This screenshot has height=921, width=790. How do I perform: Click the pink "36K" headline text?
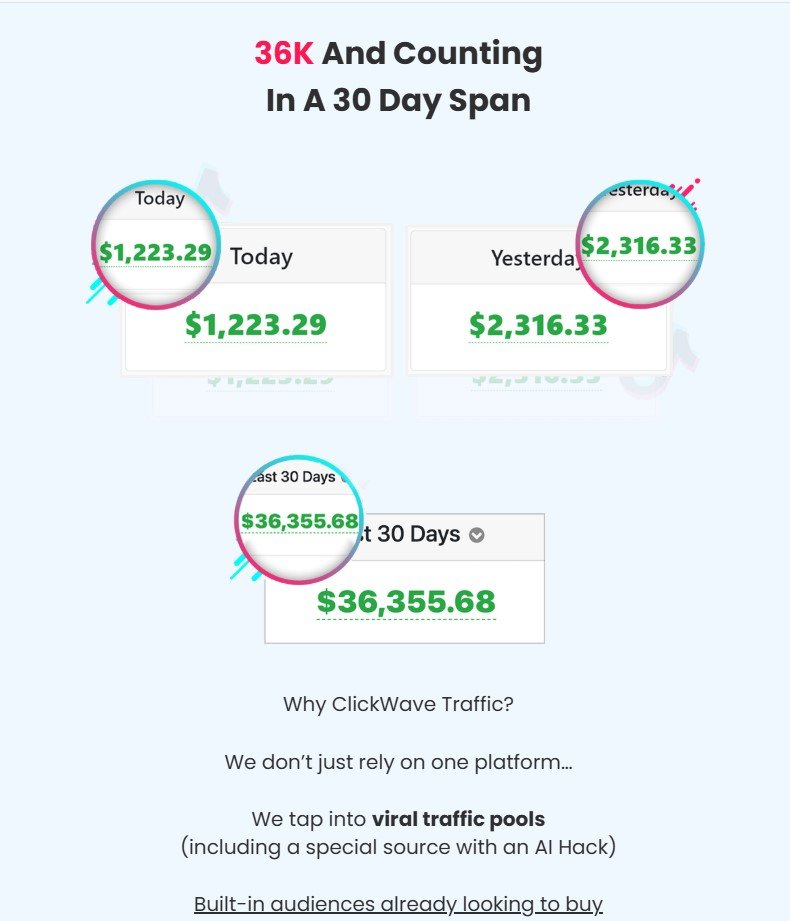pos(284,53)
